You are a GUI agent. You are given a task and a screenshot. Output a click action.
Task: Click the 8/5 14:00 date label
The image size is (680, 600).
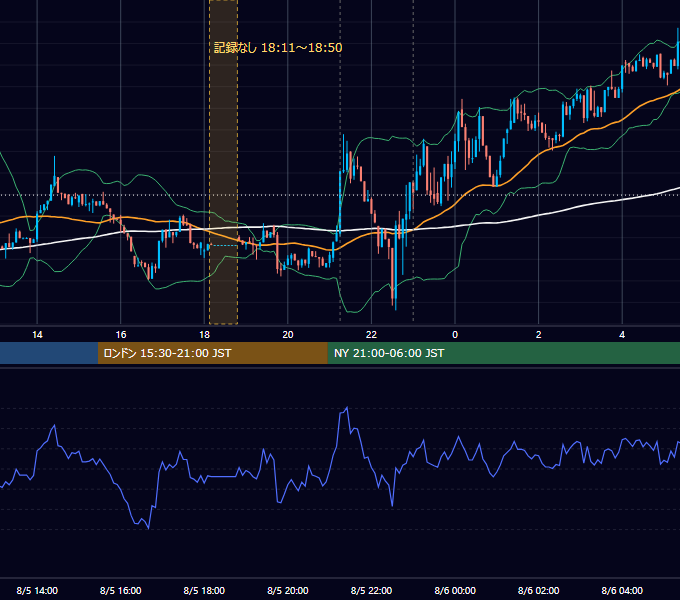[x=37, y=590]
